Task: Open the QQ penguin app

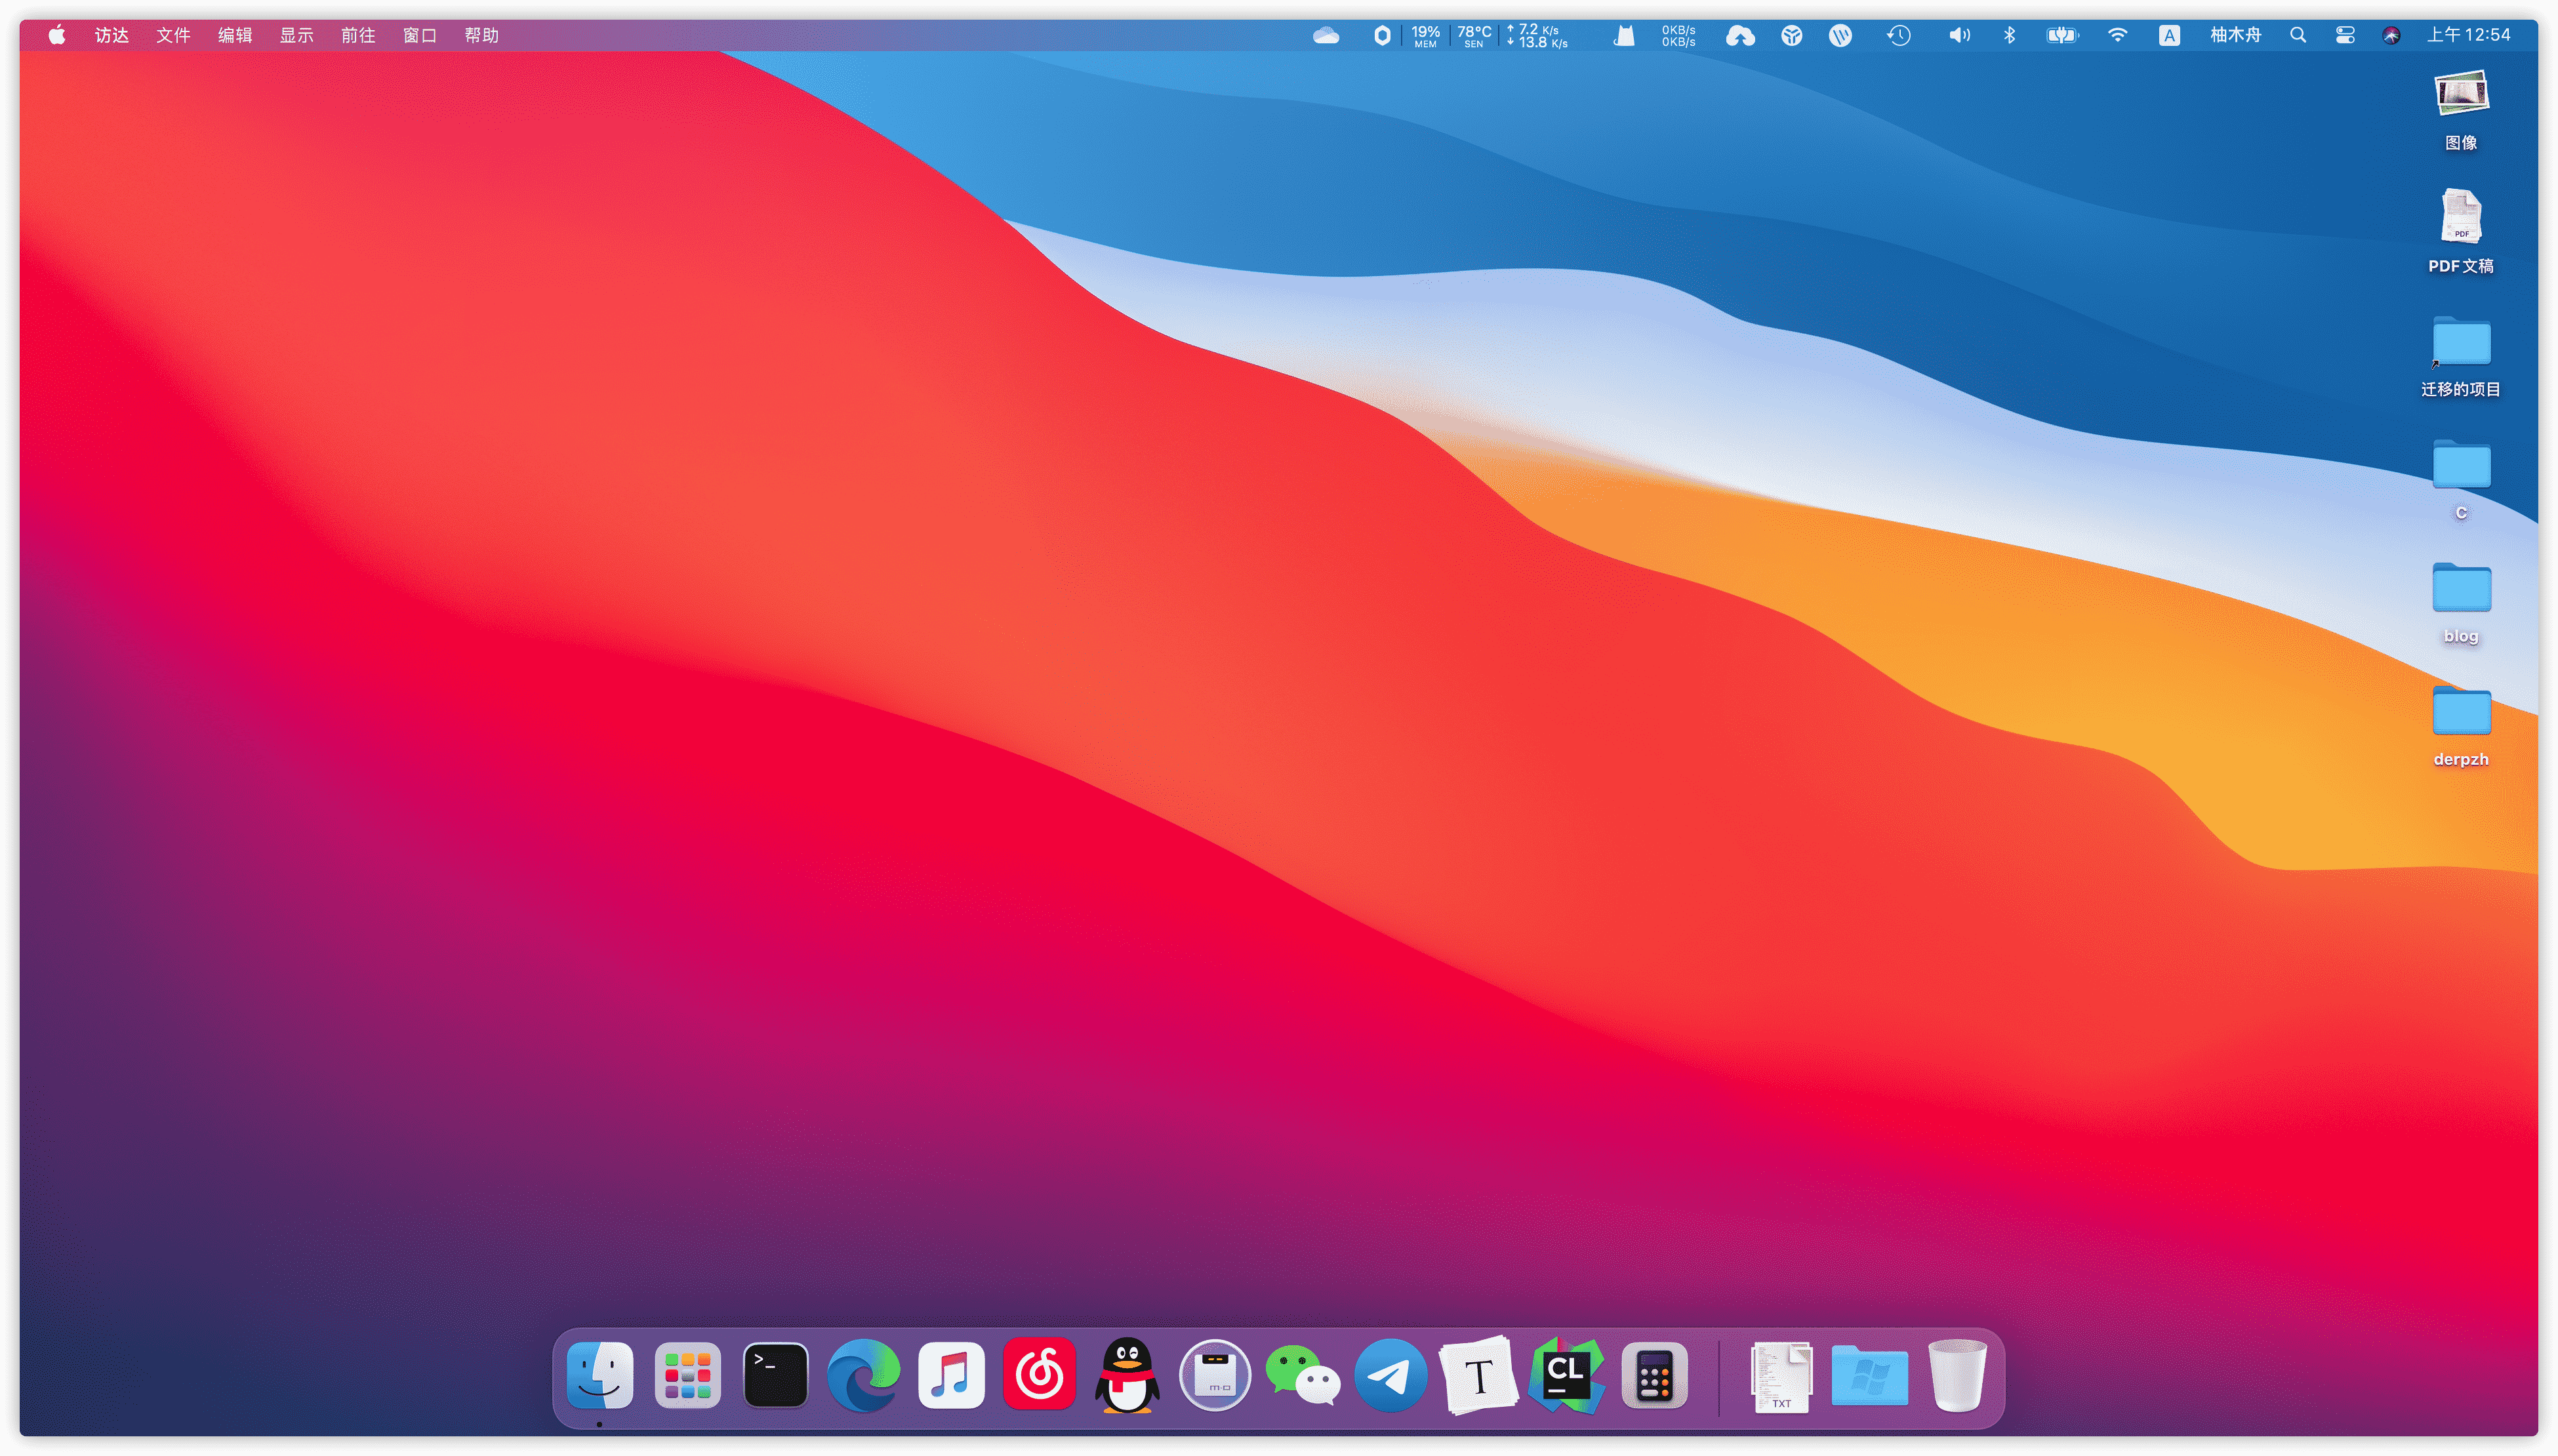Action: [x=1127, y=1375]
